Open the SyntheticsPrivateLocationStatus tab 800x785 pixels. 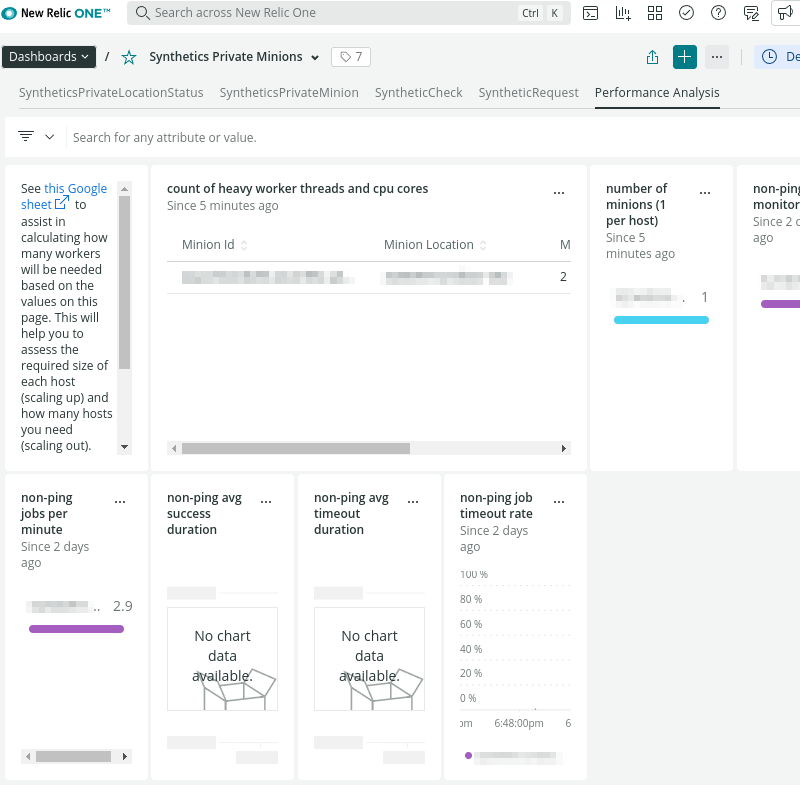(111, 92)
